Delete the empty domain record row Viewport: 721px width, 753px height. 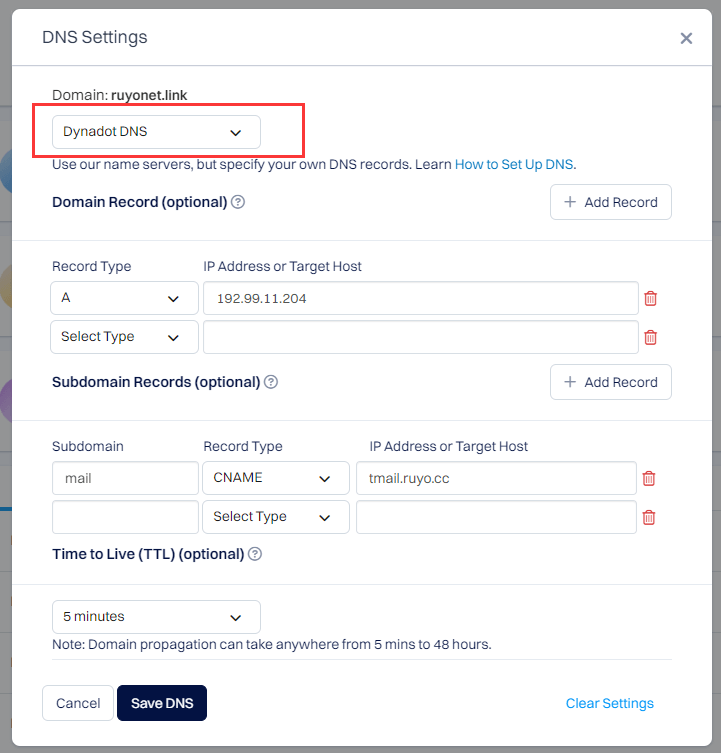pos(650,337)
